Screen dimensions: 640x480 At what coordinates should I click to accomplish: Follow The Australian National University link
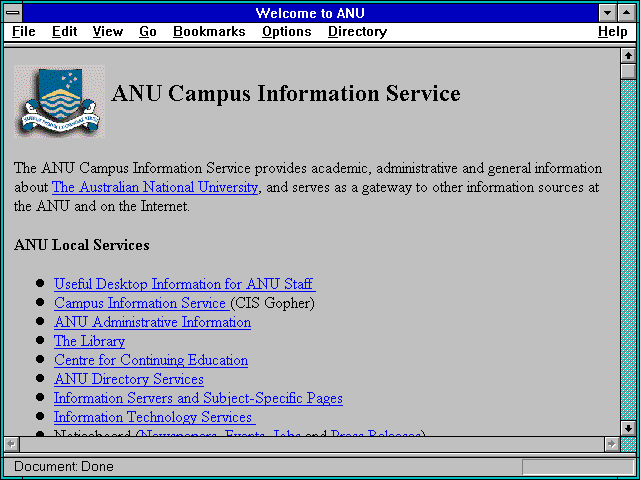pos(155,187)
